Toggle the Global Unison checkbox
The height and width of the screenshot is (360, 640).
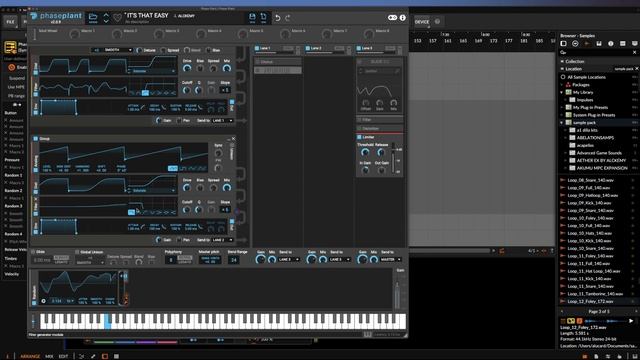coord(77,252)
